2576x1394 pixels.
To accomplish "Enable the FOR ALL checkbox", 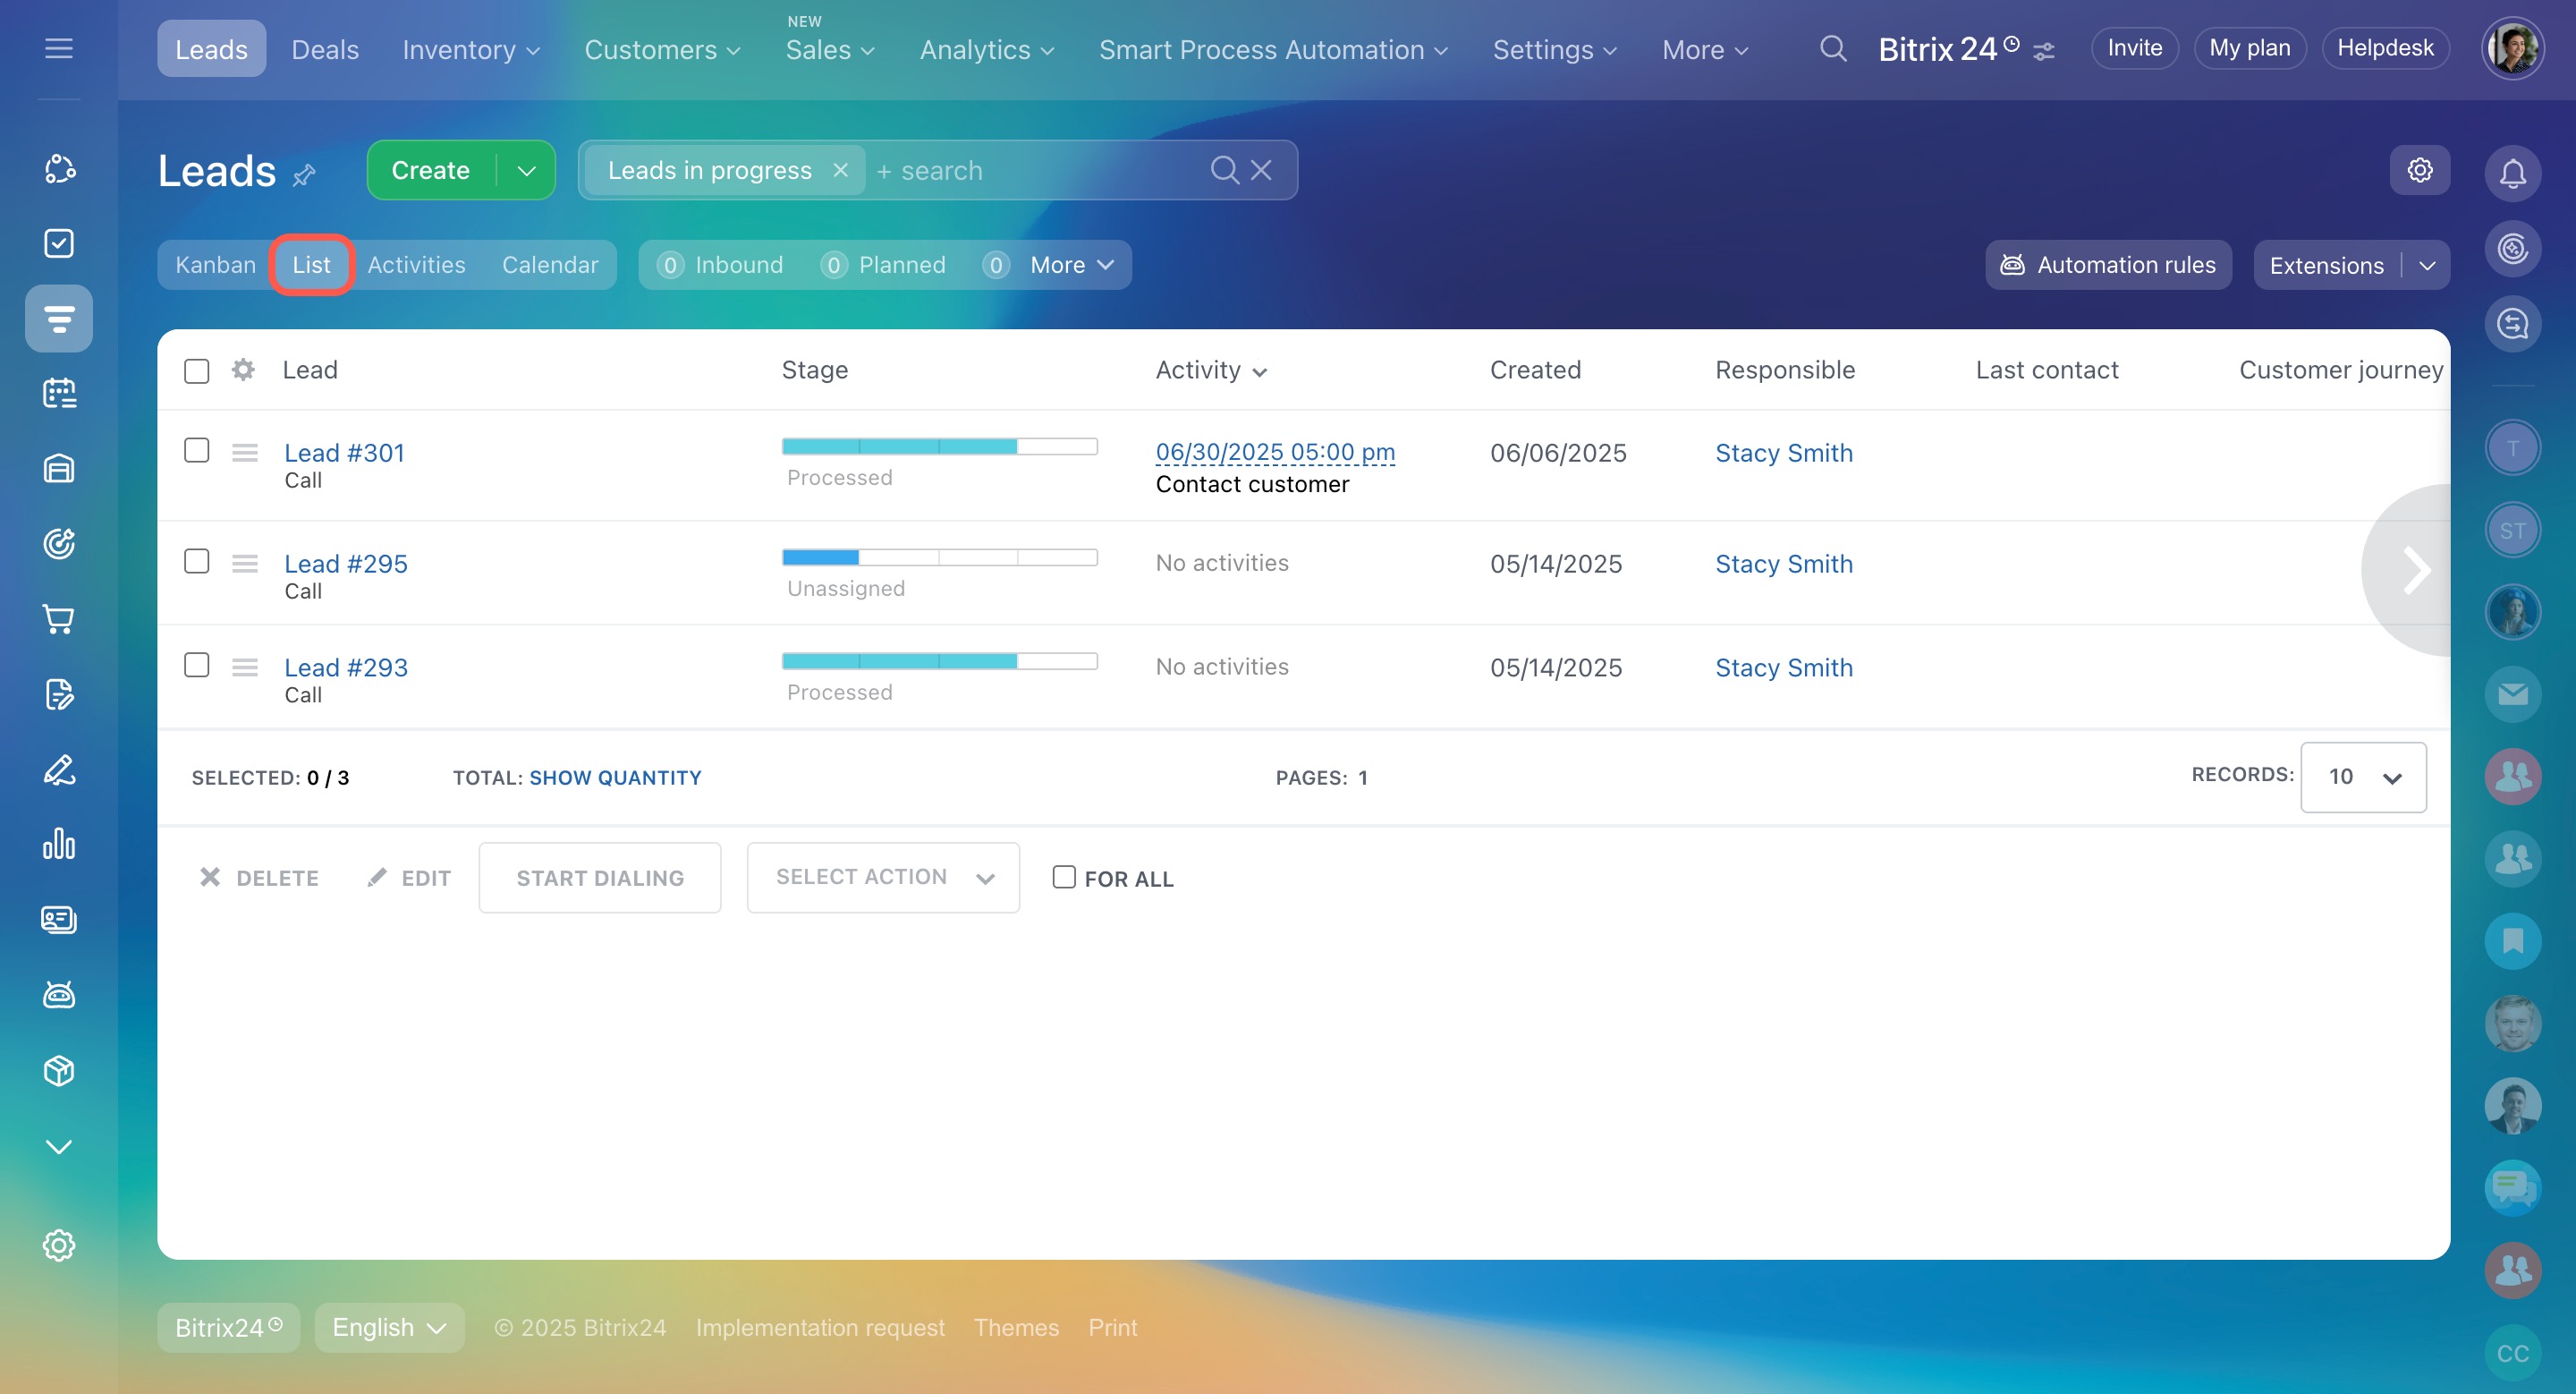I will pyautogui.click(x=1064, y=877).
